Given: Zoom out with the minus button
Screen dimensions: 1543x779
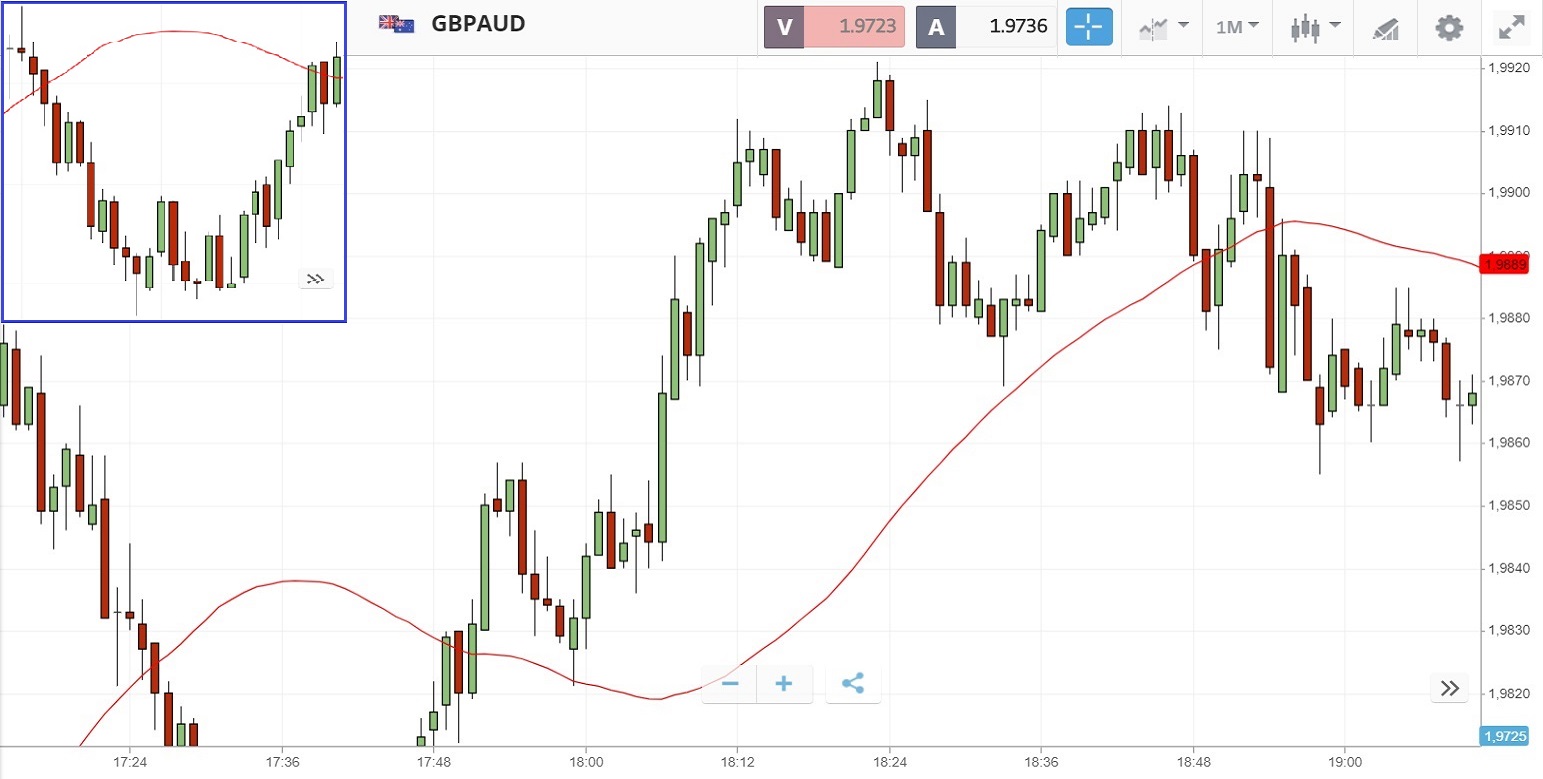Looking at the screenshot, I should tap(730, 684).
